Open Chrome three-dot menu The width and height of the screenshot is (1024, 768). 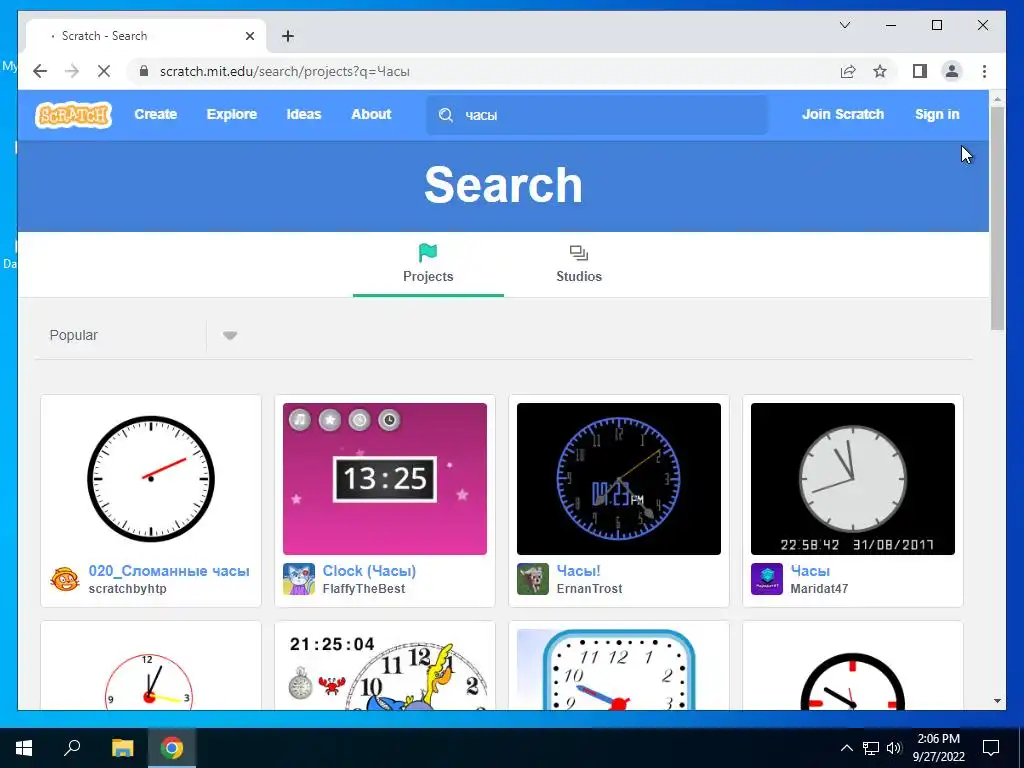(x=984, y=72)
